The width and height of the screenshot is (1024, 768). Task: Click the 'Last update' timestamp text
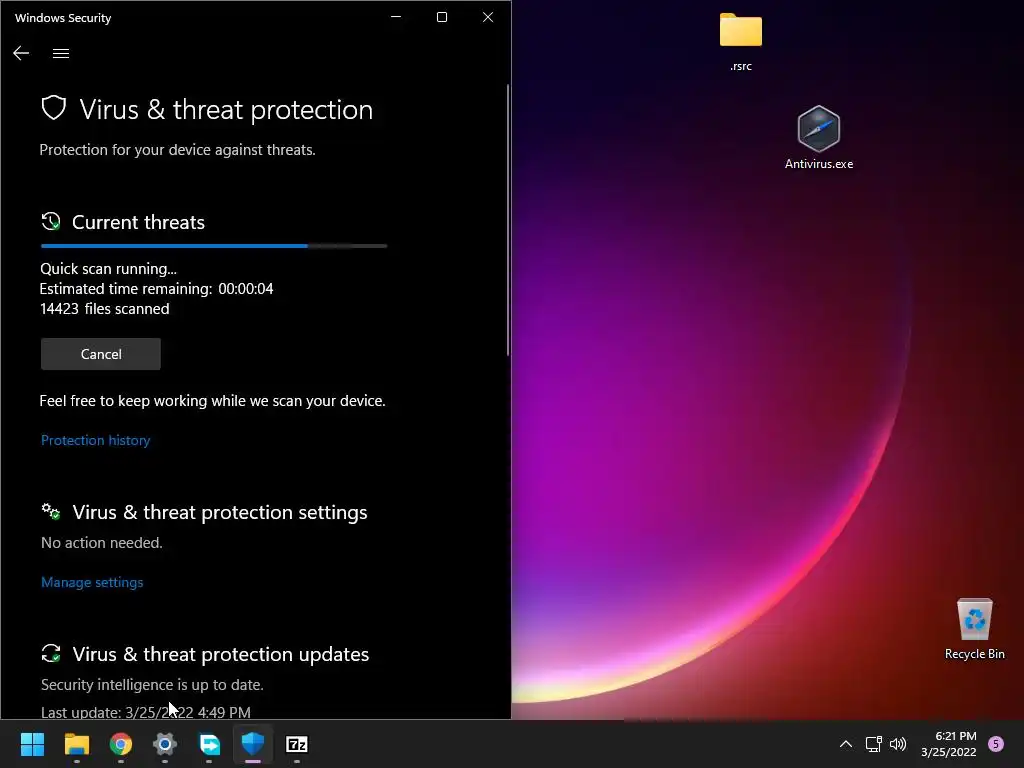pos(146,712)
